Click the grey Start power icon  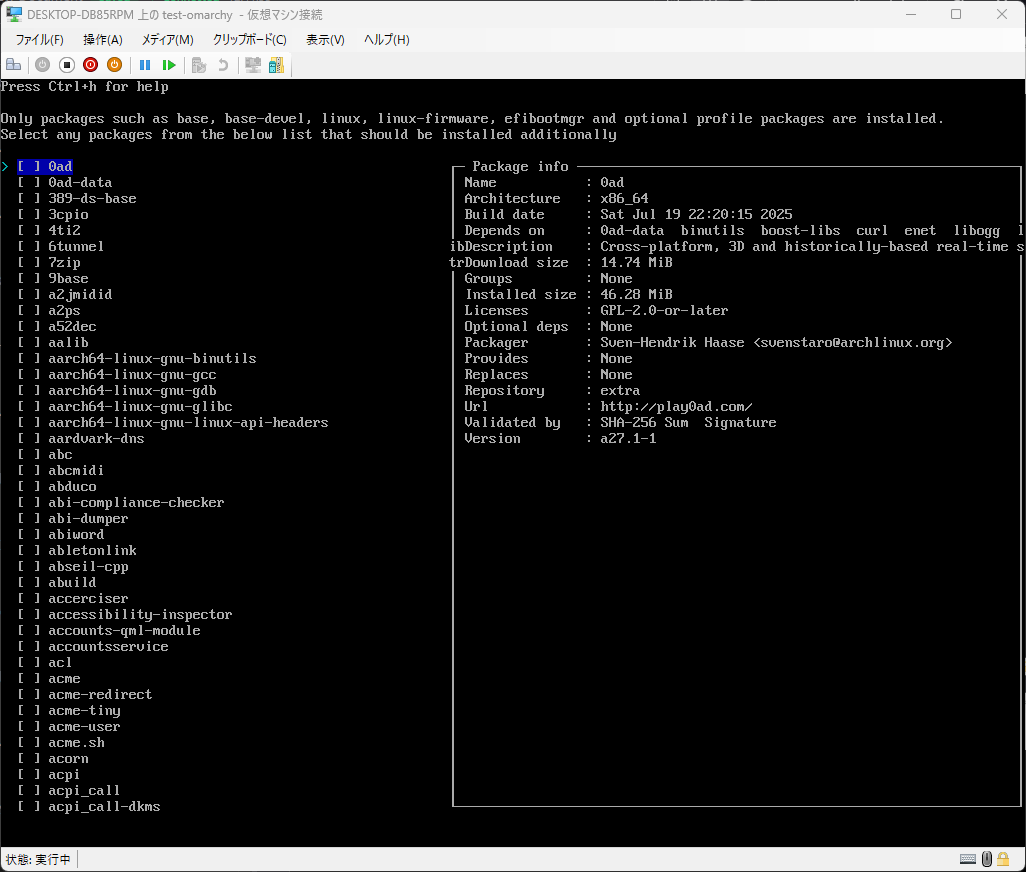(x=43, y=65)
